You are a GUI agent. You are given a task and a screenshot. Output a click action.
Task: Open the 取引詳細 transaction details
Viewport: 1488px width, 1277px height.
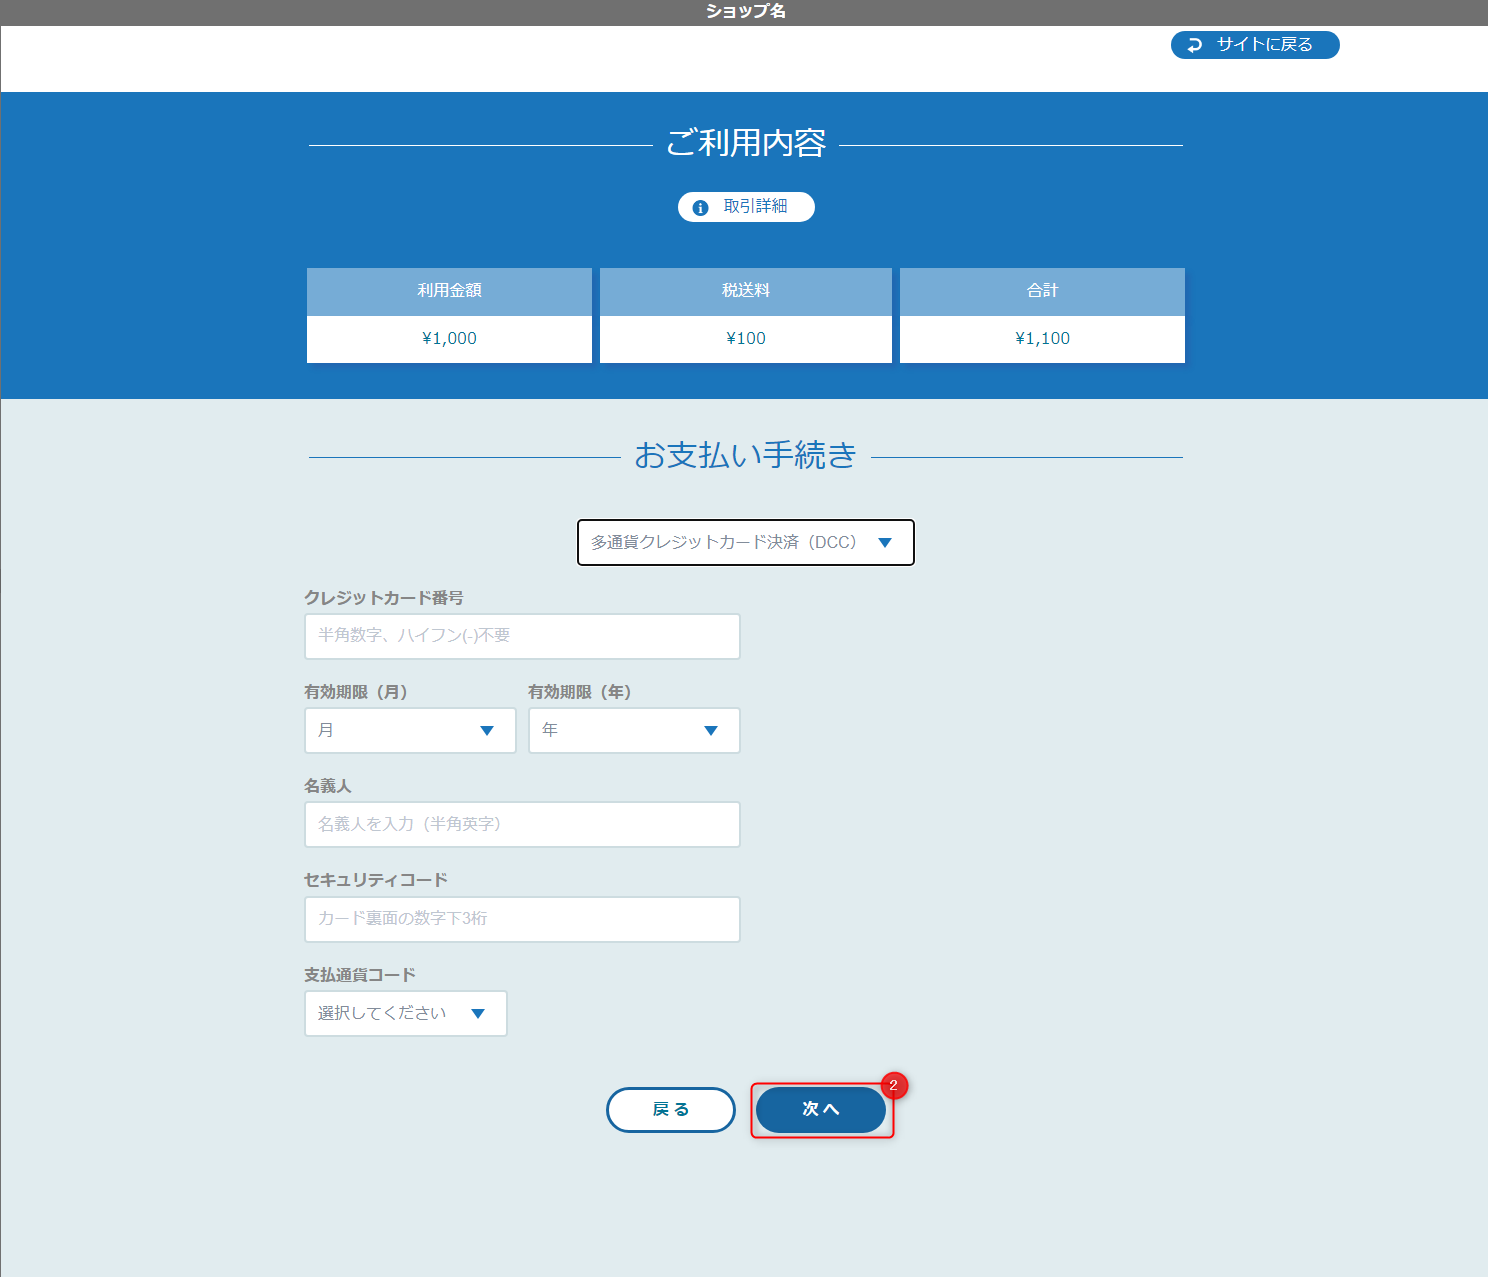click(x=746, y=207)
